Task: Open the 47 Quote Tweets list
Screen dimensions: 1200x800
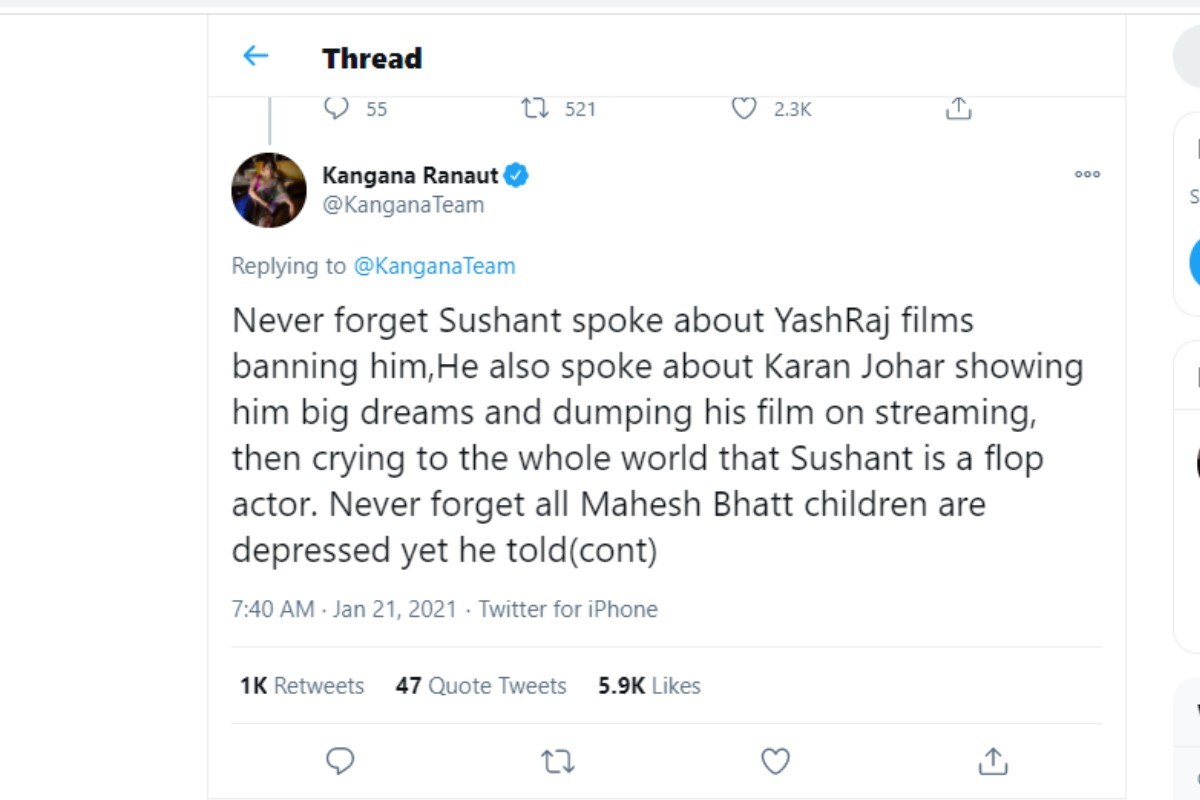Action: (x=481, y=686)
